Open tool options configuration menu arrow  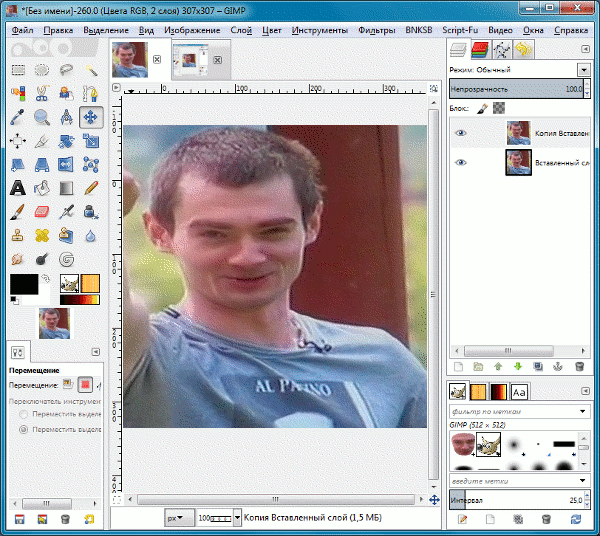pyautogui.click(x=96, y=352)
